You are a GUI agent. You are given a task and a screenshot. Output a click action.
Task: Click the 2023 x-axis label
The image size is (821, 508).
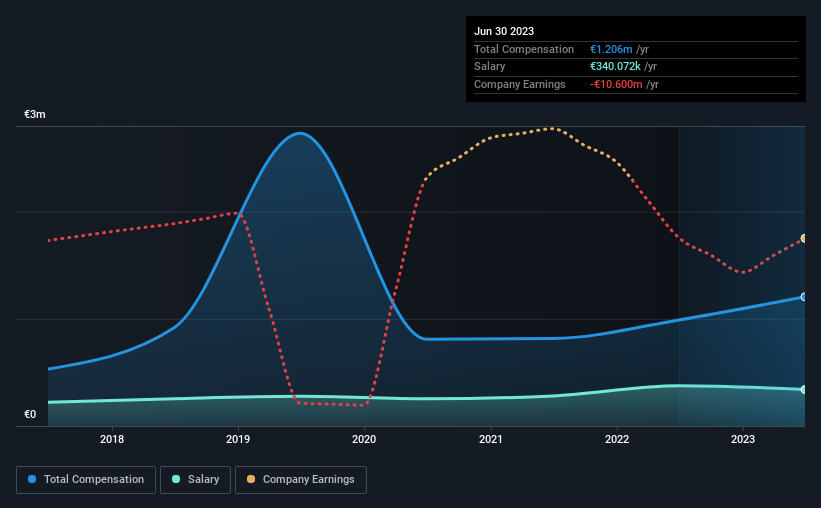tap(743, 439)
